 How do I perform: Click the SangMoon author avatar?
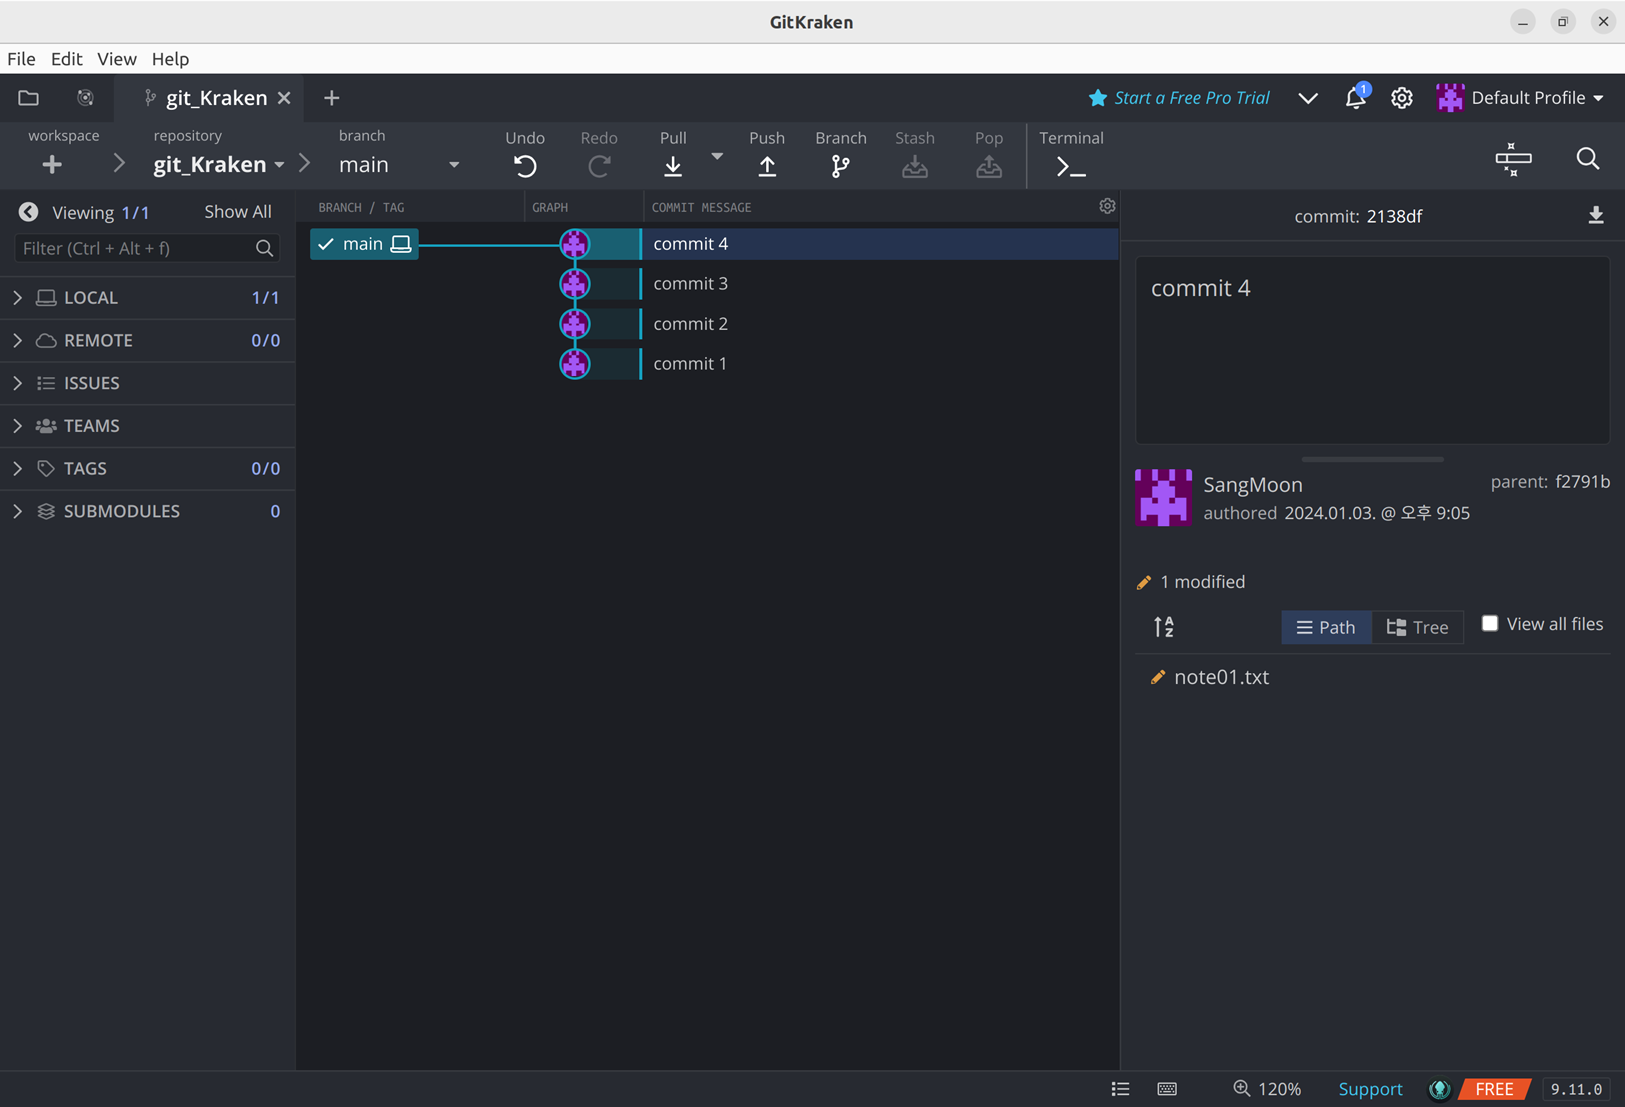pyautogui.click(x=1163, y=497)
